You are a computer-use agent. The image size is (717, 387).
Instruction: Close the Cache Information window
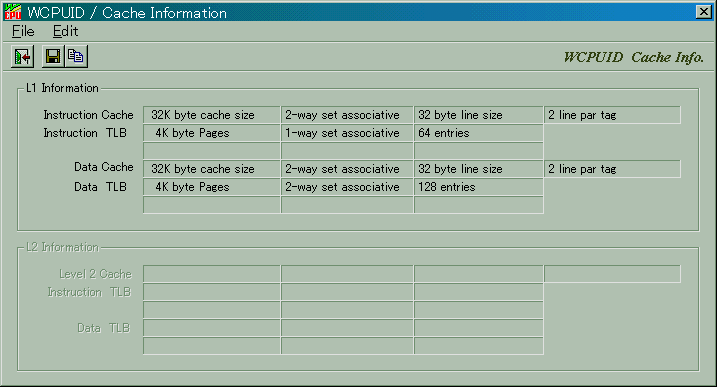[704, 12]
